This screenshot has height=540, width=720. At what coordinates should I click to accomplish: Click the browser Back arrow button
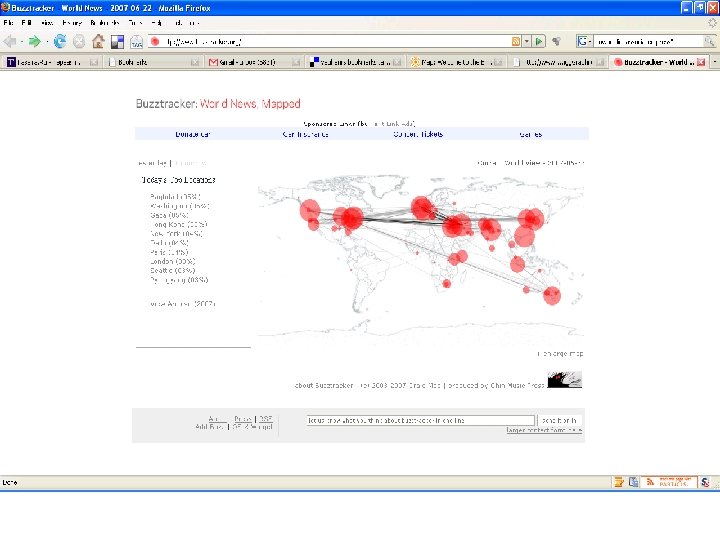pos(10,42)
